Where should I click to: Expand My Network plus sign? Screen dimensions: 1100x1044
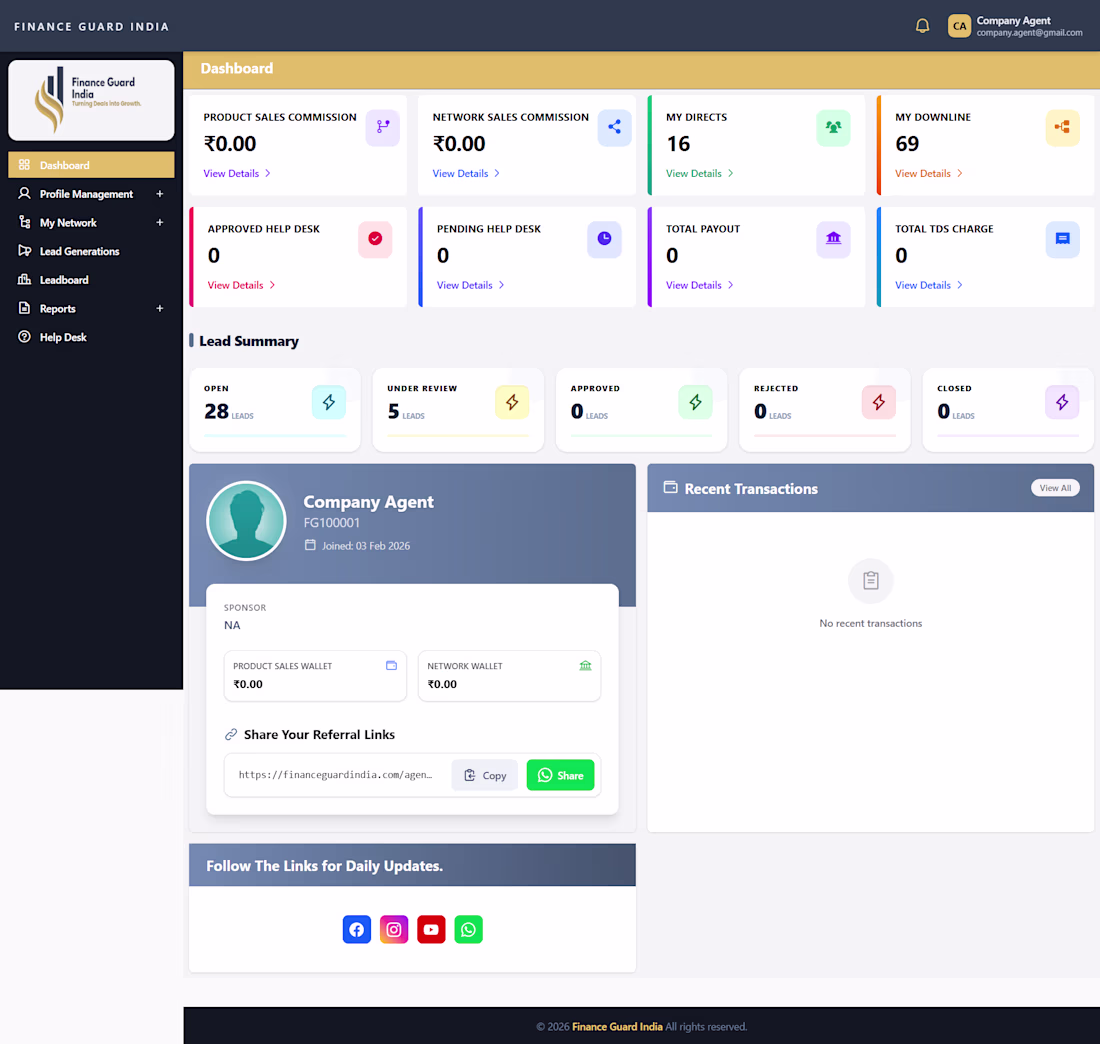(160, 222)
